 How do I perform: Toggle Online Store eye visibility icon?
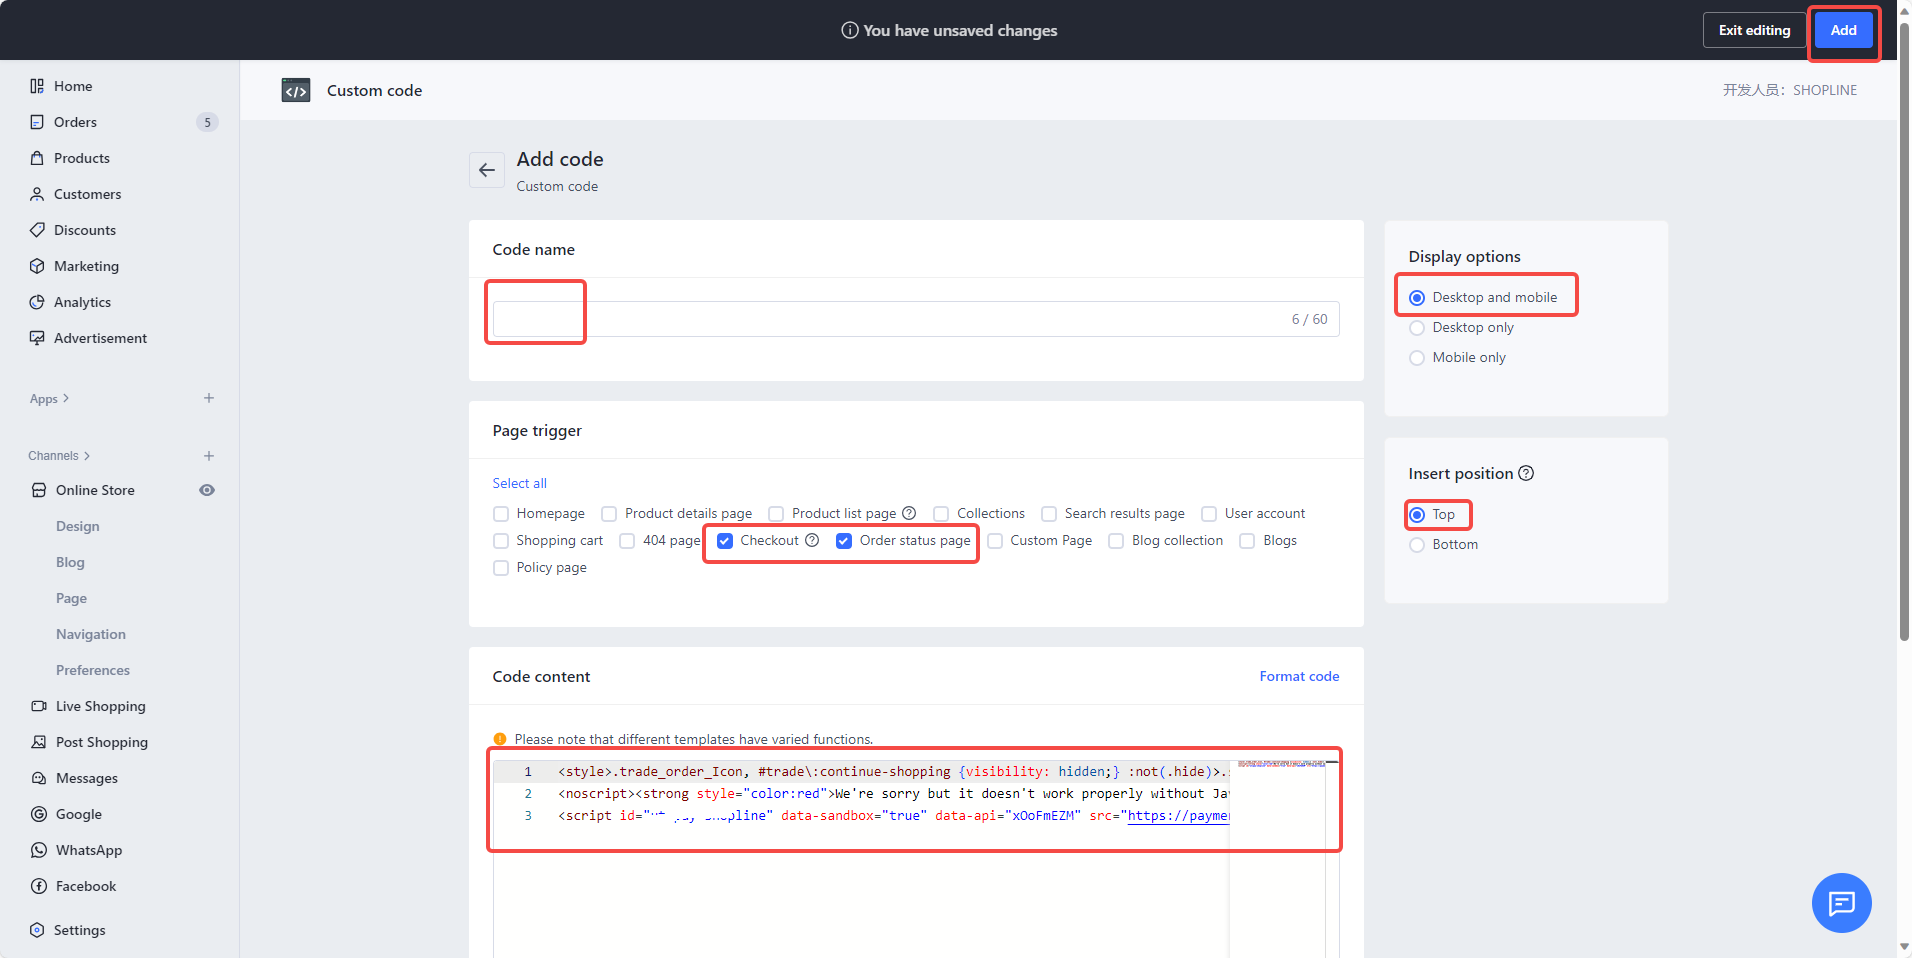tap(207, 490)
